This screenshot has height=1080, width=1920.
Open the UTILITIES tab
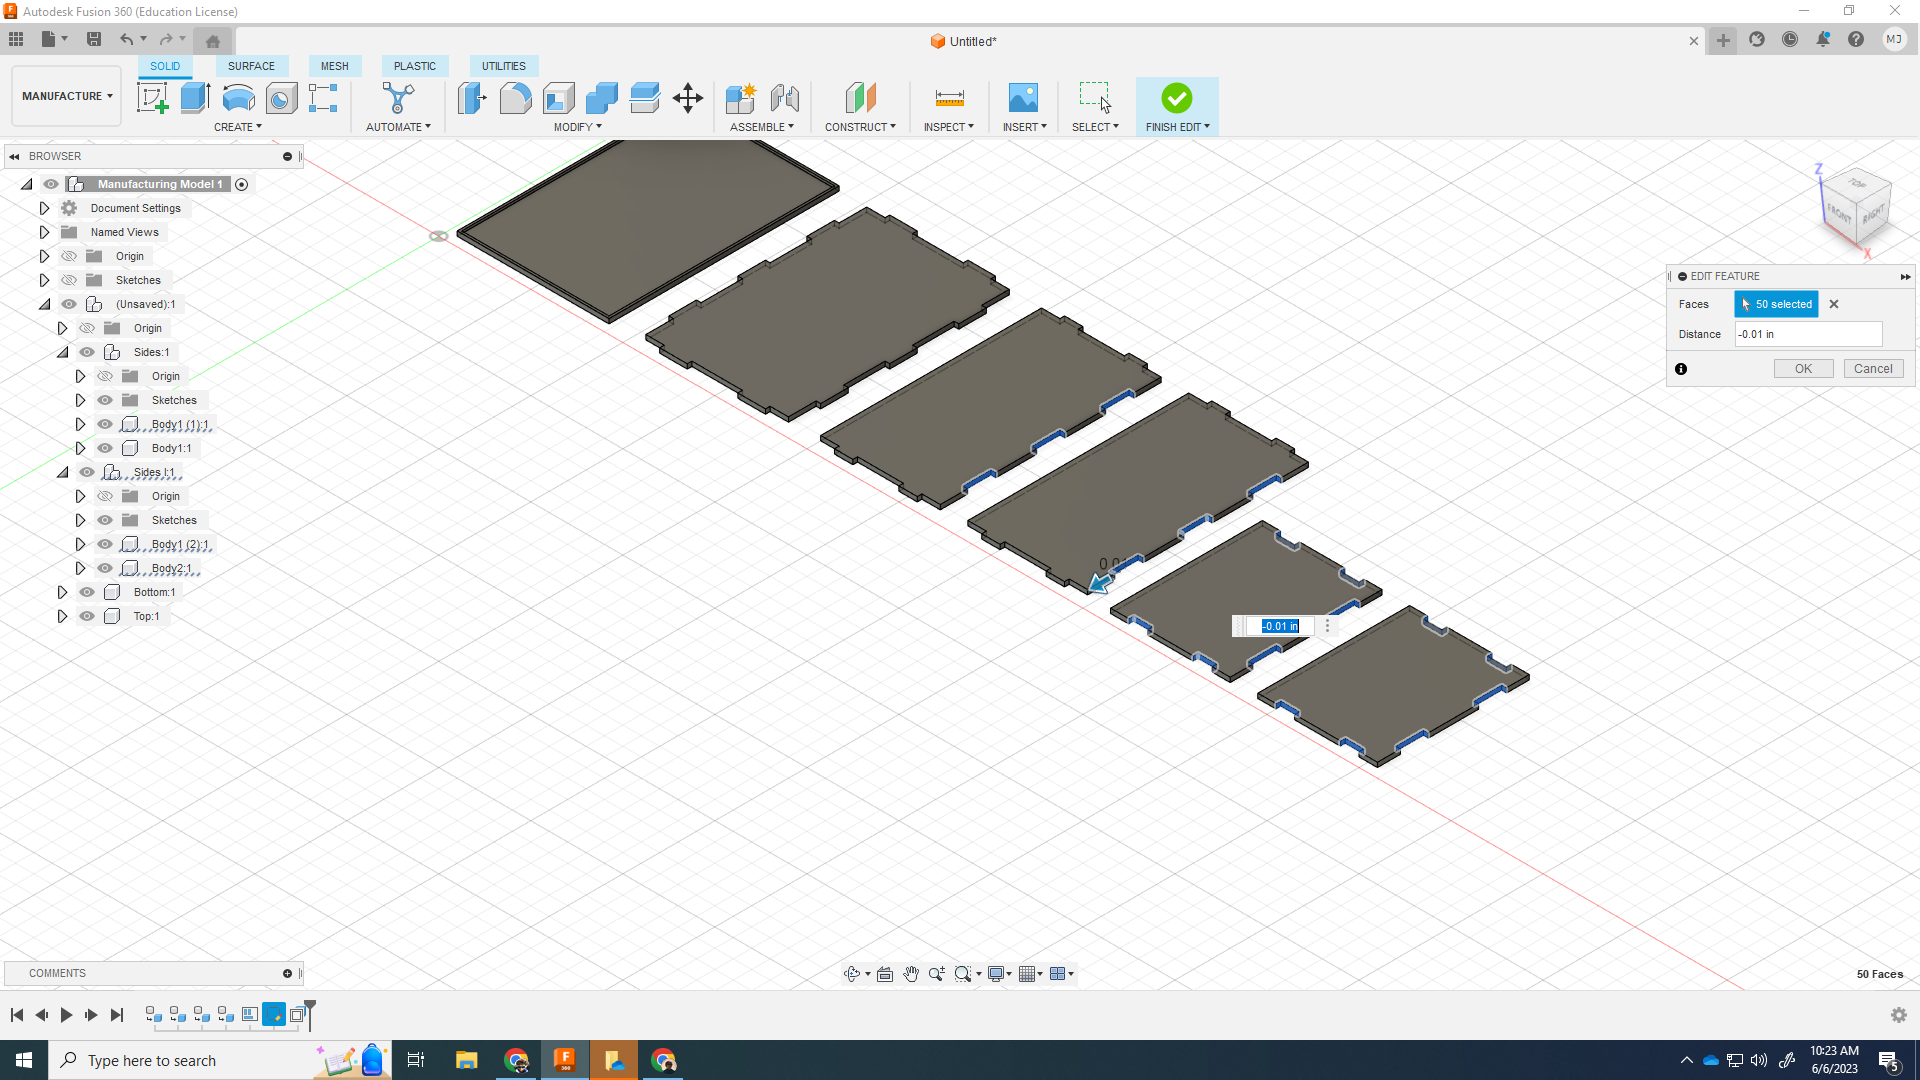click(503, 66)
